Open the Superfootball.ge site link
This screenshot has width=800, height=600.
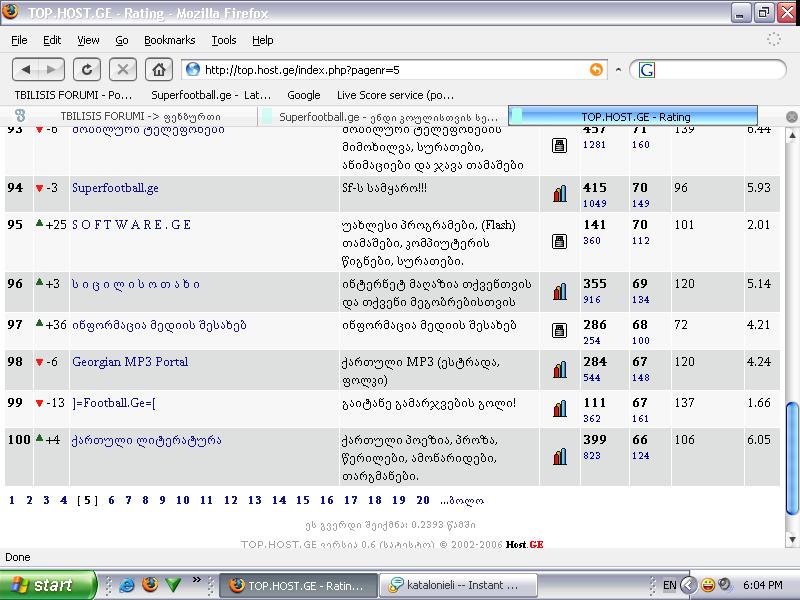click(115, 188)
